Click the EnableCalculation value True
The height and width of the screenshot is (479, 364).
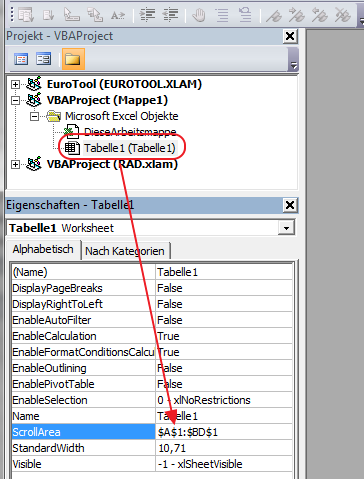[168, 336]
